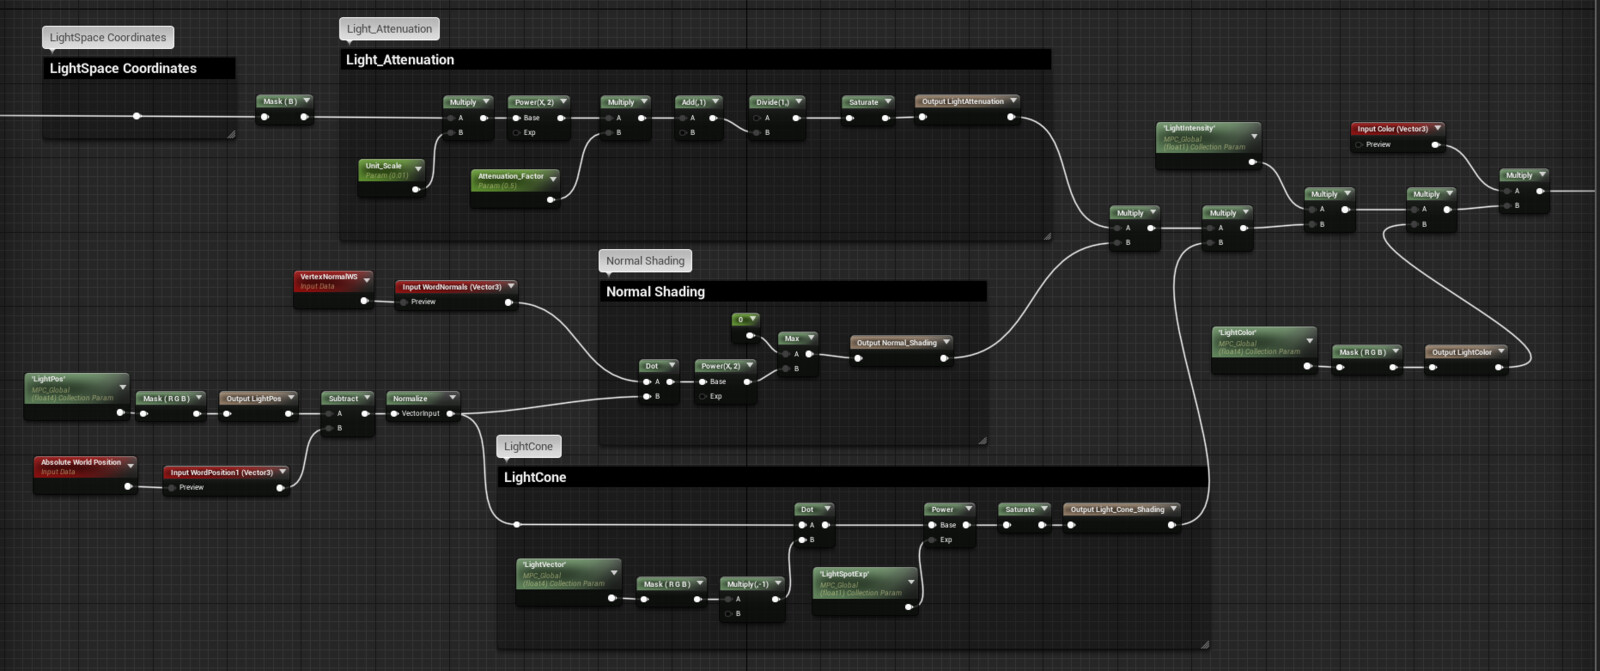The image size is (1600, 671).
Task: Click the Preview pin on Input WordPosition1
Action: (172, 488)
